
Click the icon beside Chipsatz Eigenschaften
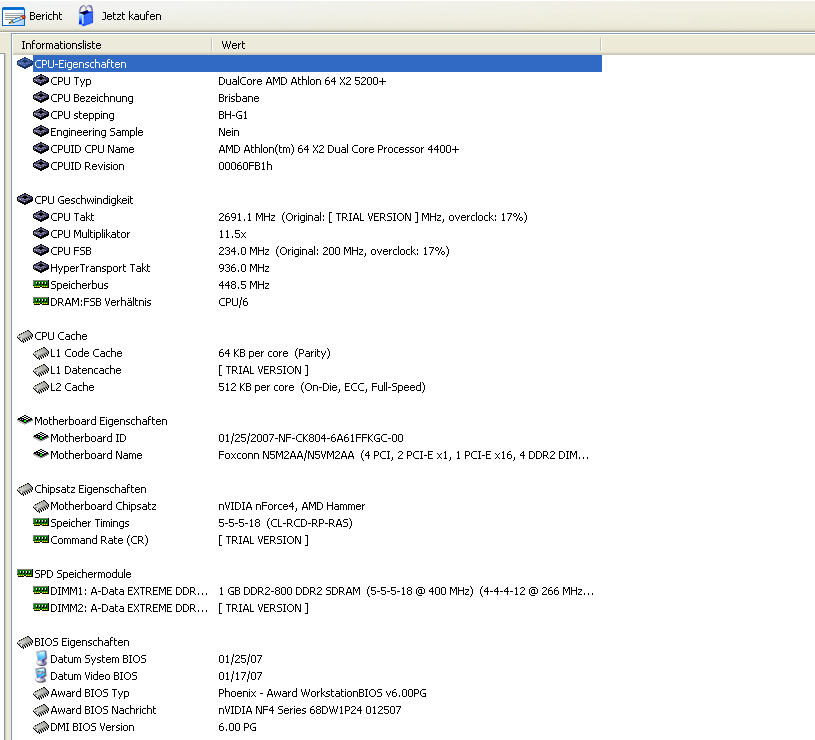[x=25, y=489]
